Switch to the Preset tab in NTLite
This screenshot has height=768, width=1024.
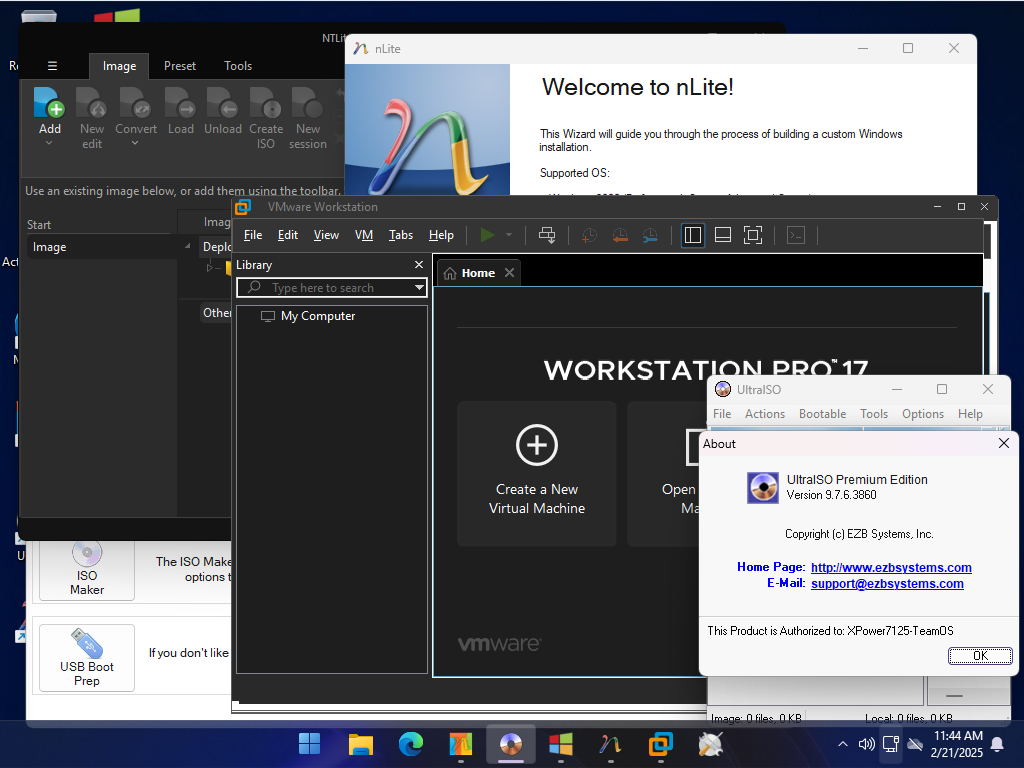180,66
